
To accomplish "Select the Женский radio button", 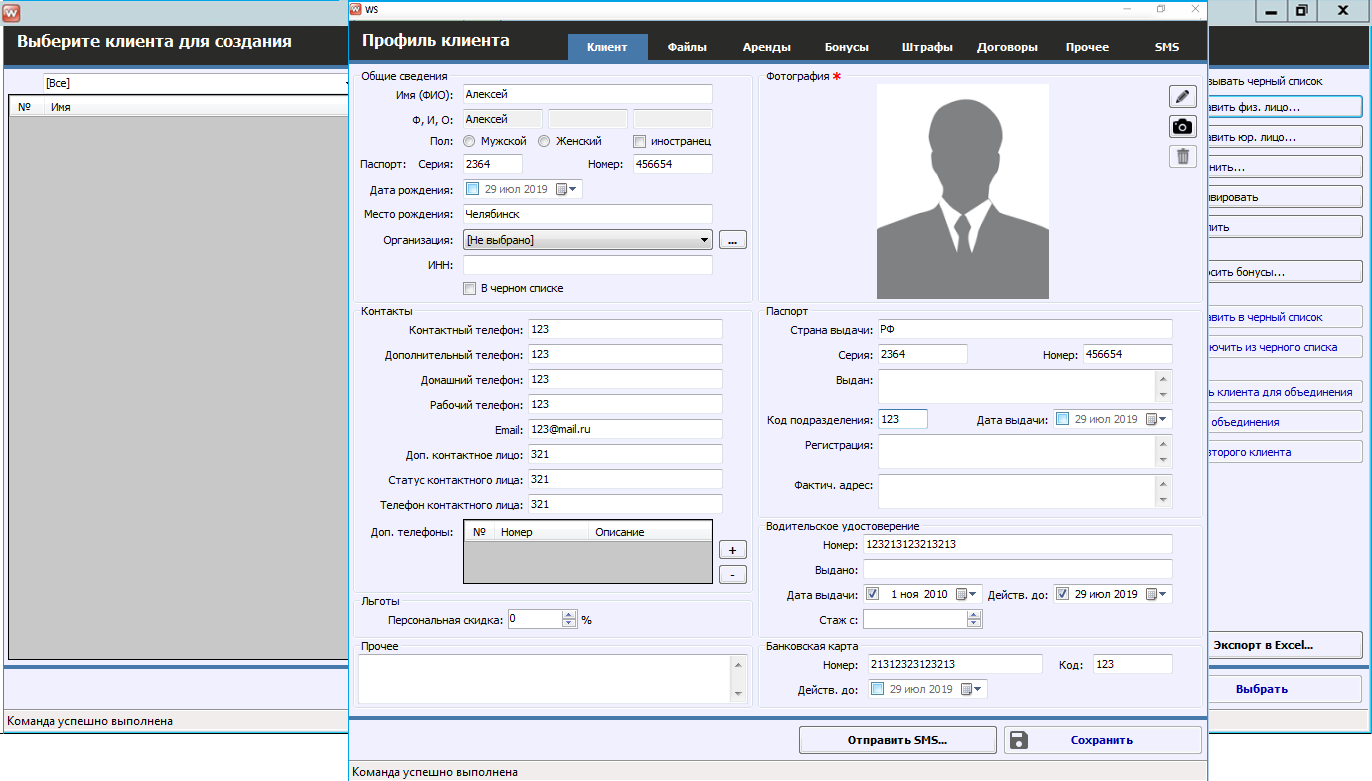I will [544, 142].
